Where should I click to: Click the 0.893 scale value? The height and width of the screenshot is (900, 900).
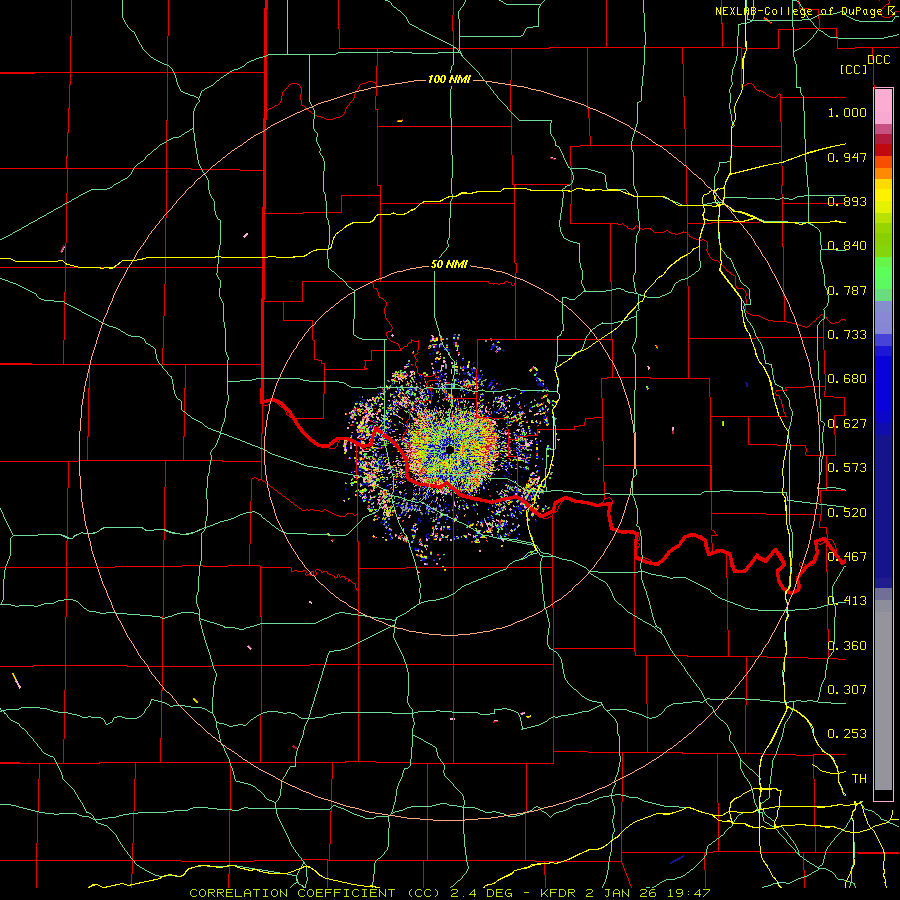847,201
